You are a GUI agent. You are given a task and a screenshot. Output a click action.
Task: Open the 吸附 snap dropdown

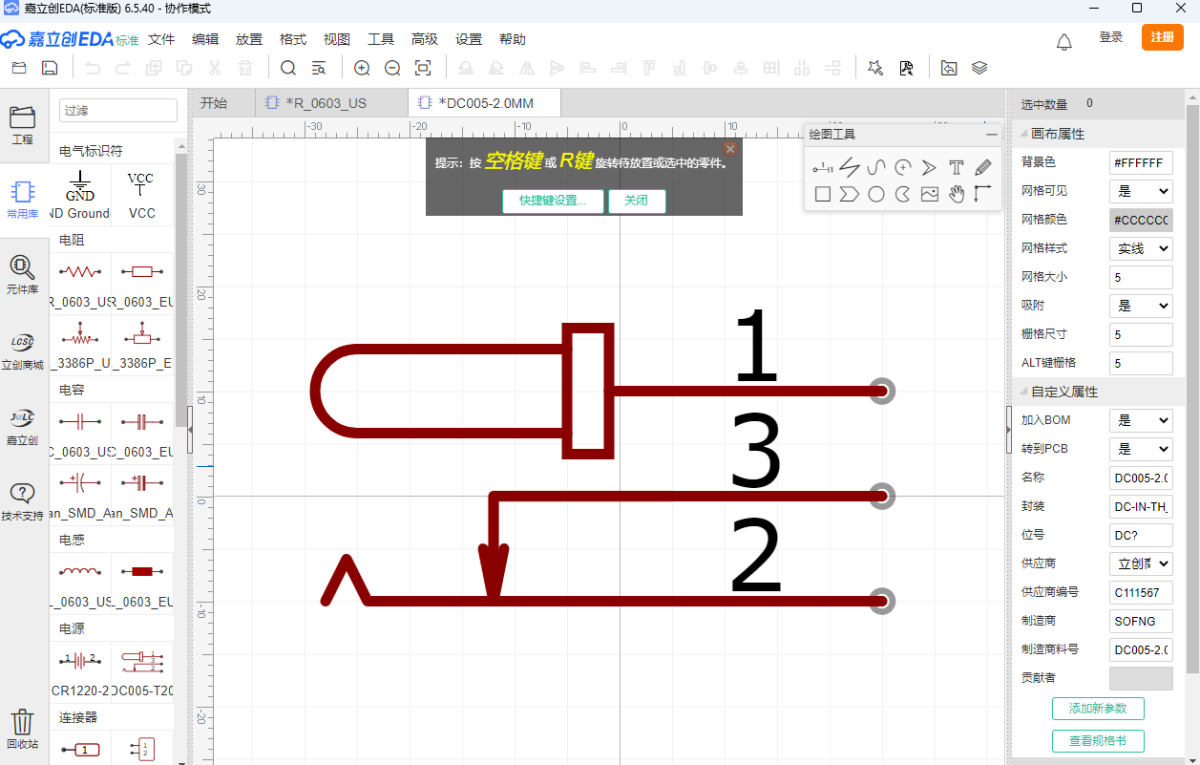point(1140,306)
